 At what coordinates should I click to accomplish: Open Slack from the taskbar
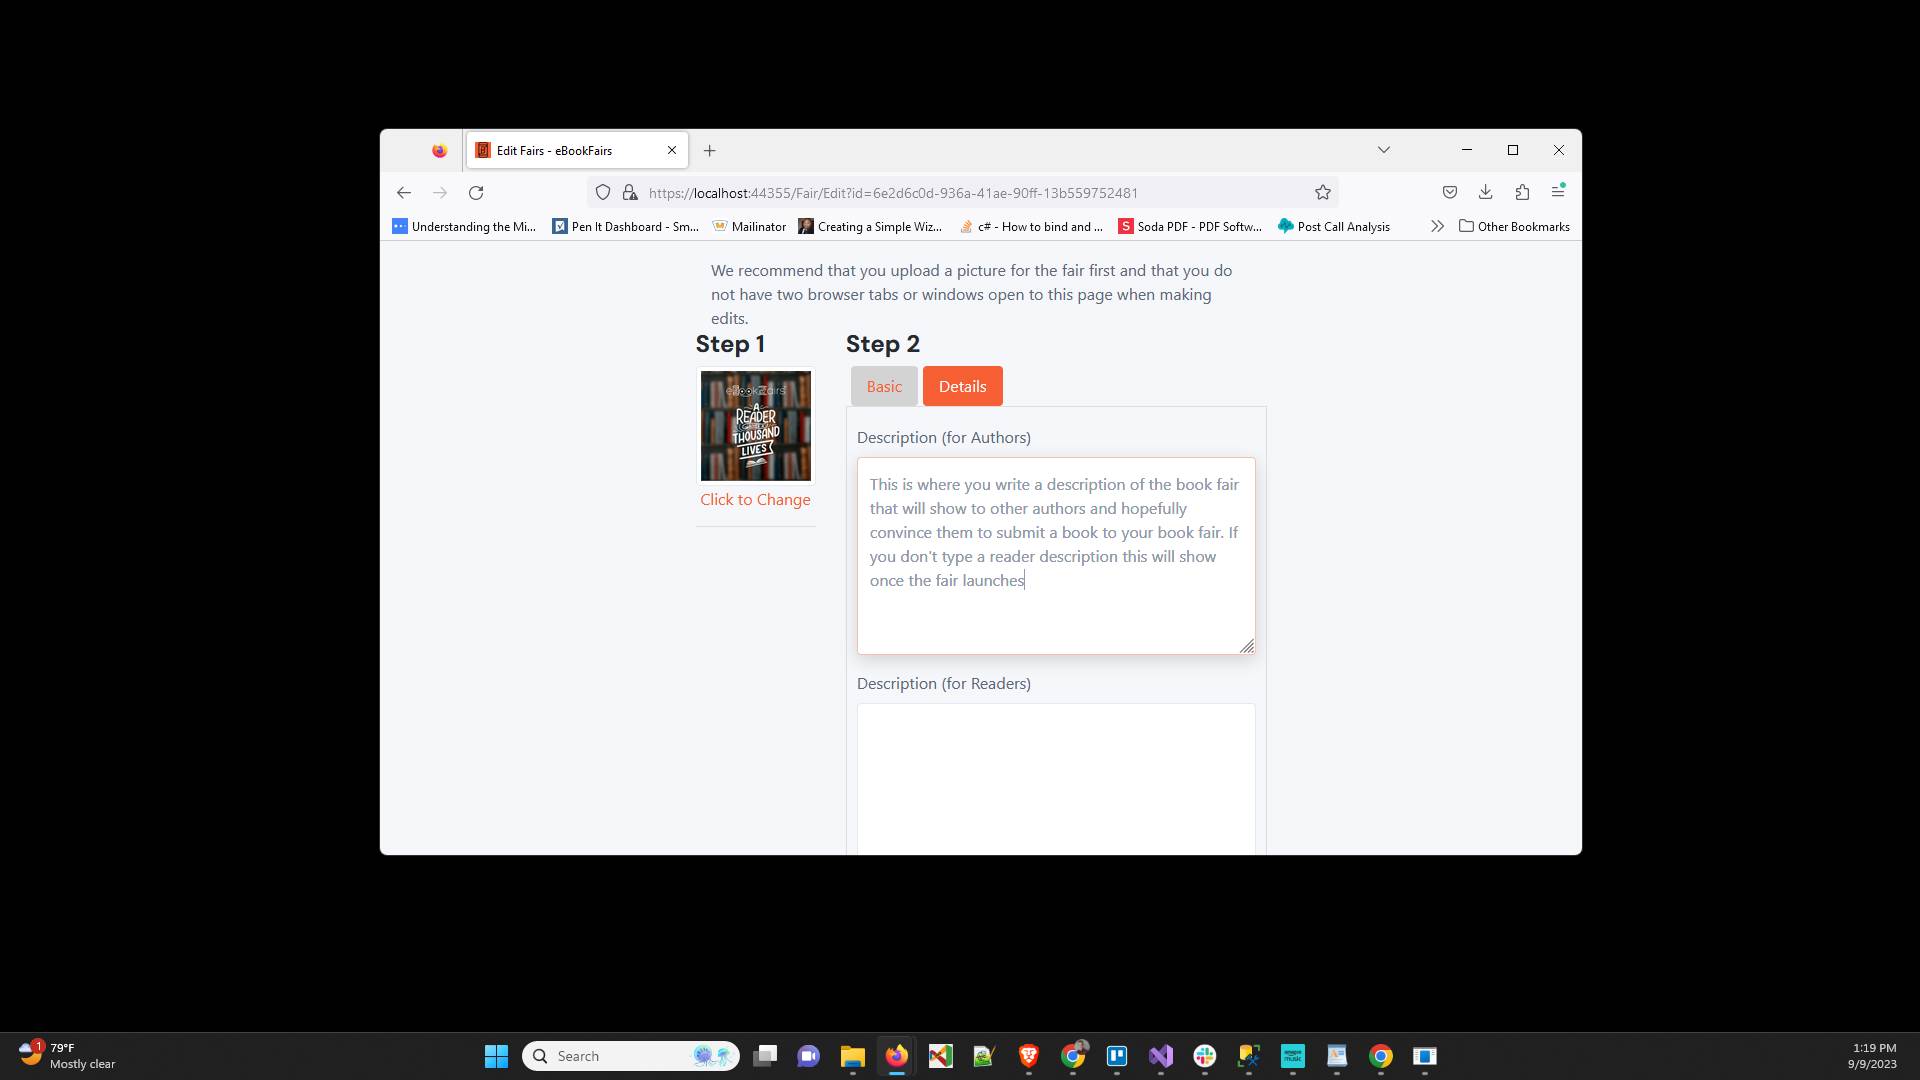[x=1204, y=1055]
